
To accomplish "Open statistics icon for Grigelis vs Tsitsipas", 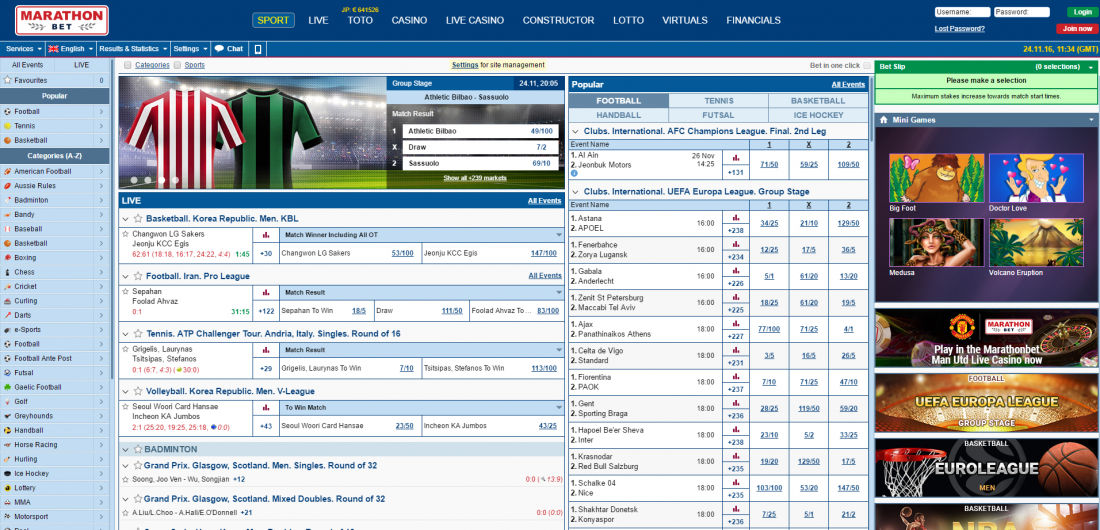I will coord(266,350).
